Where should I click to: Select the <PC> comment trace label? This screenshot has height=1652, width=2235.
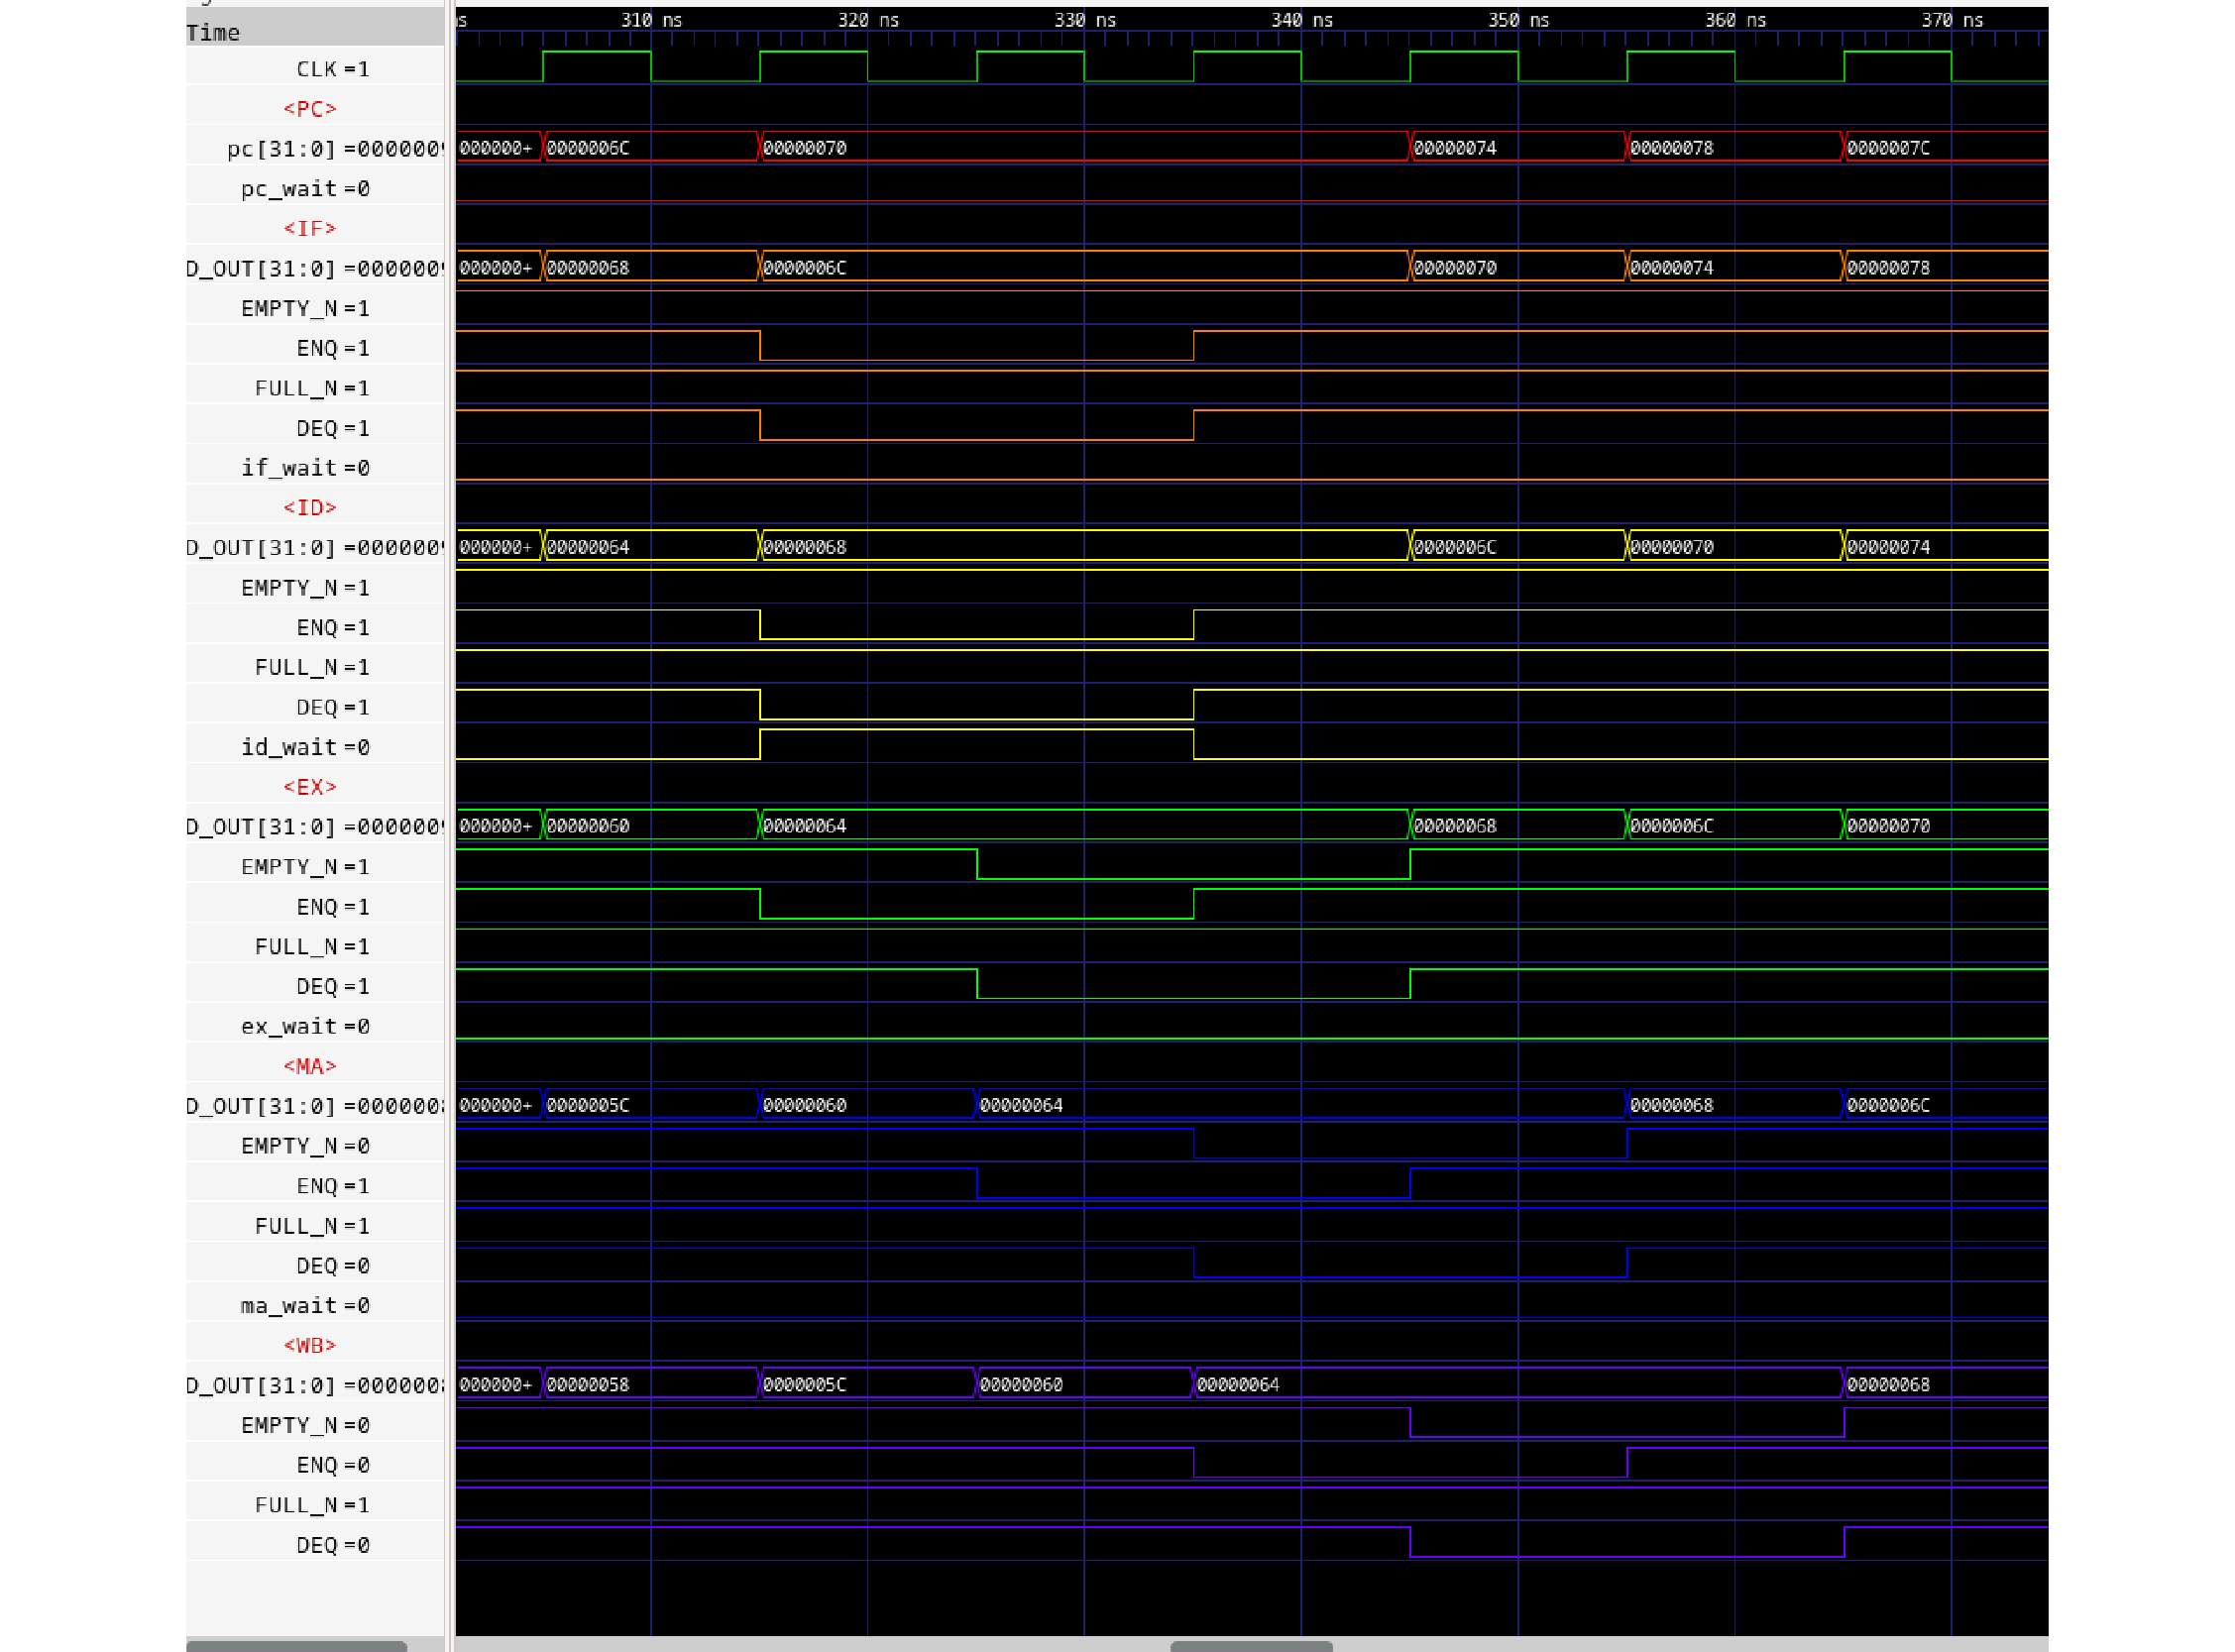click(309, 109)
